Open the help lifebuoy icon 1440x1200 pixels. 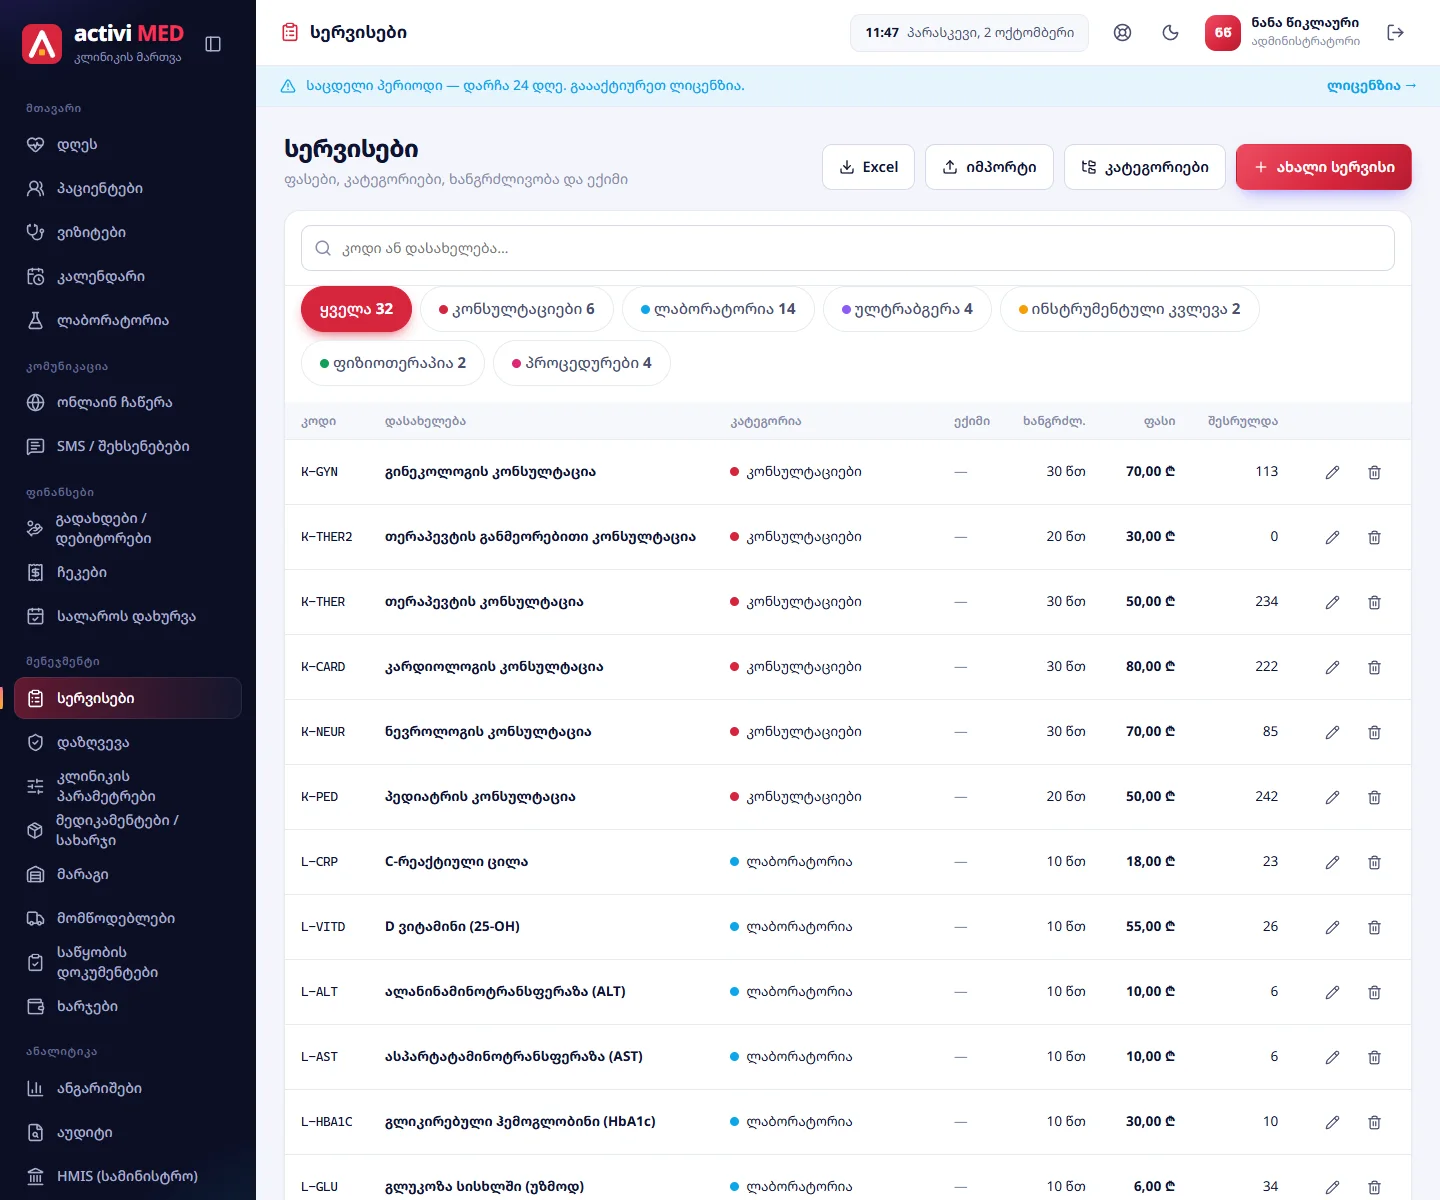coord(1123,33)
